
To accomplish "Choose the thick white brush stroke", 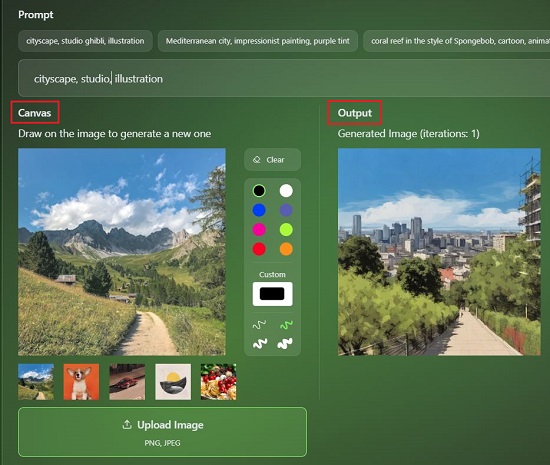I will coord(260,344).
